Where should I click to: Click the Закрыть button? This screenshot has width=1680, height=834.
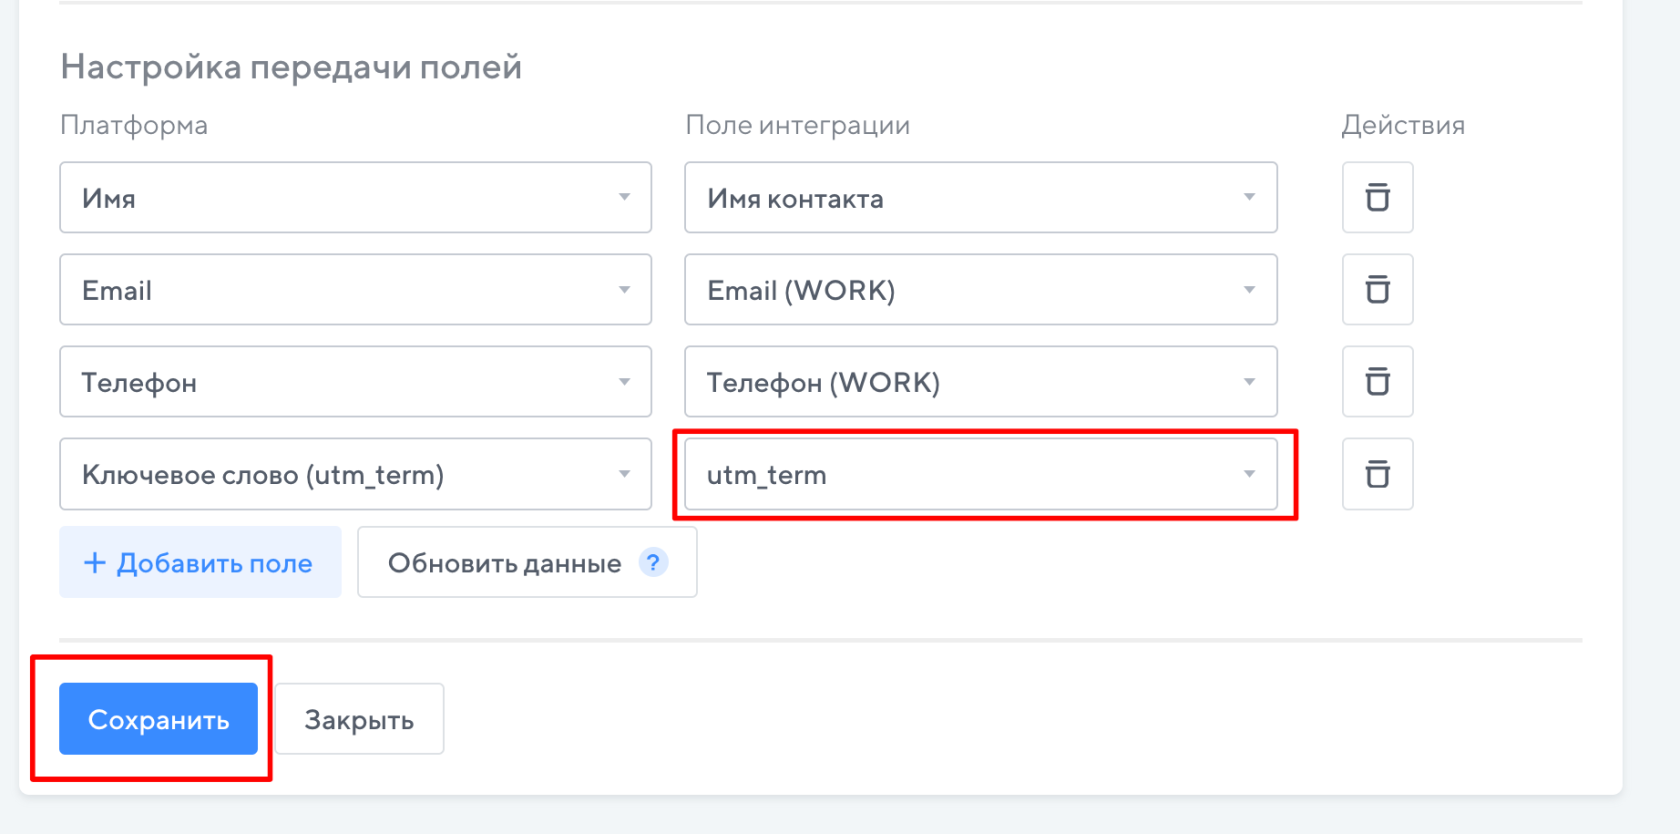[359, 719]
